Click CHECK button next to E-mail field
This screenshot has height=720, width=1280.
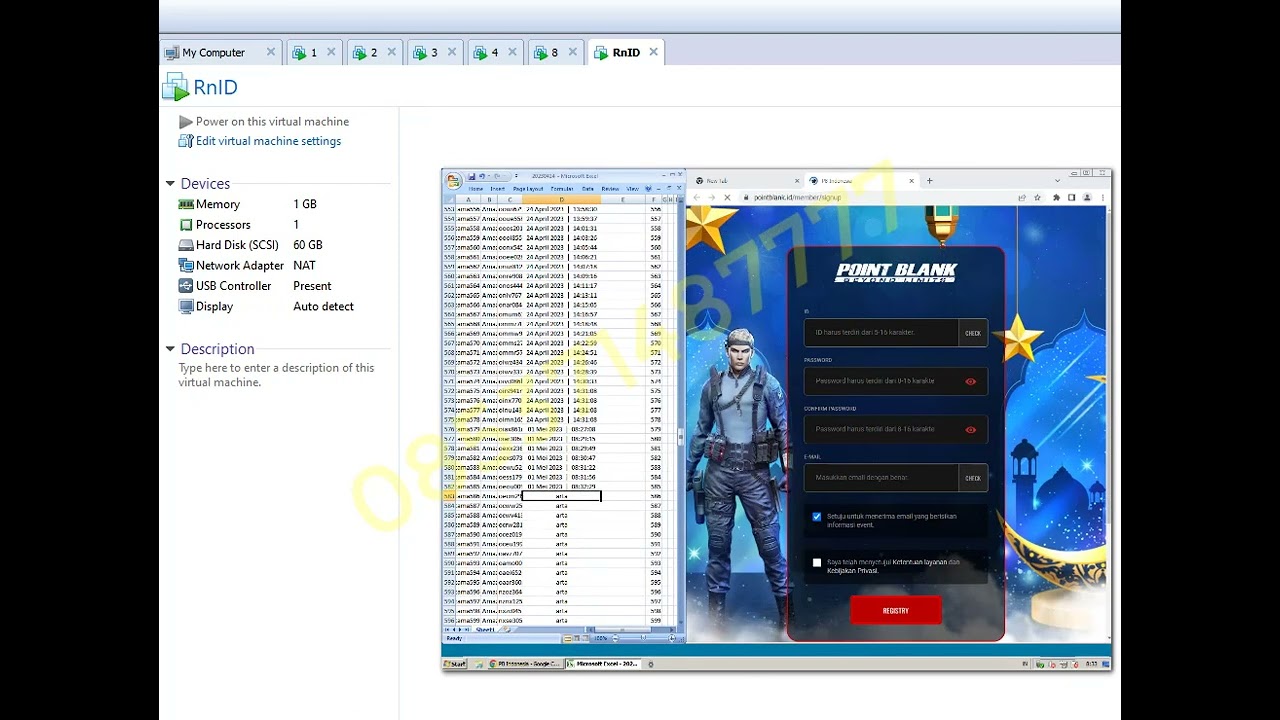973,478
